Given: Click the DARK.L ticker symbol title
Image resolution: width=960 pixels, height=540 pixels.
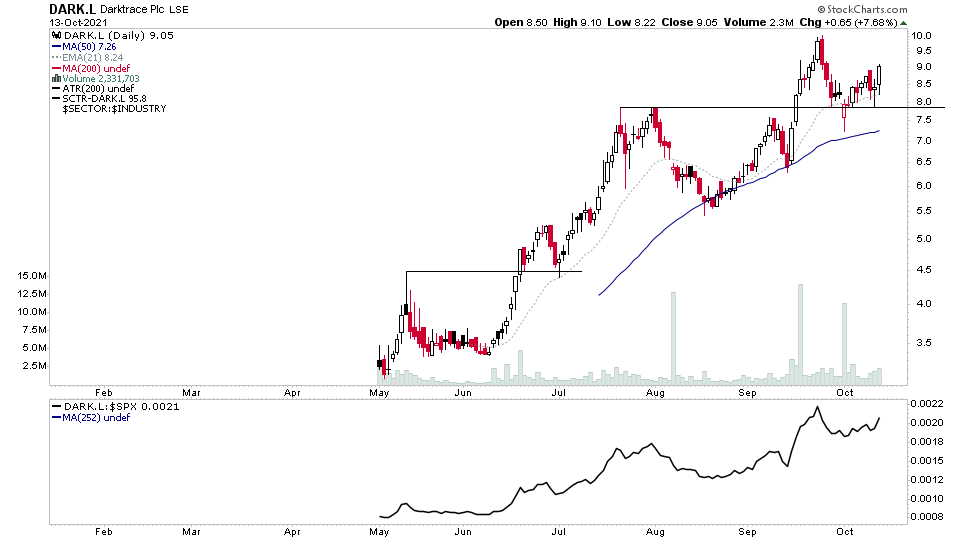Looking at the screenshot, I should (x=72, y=9).
